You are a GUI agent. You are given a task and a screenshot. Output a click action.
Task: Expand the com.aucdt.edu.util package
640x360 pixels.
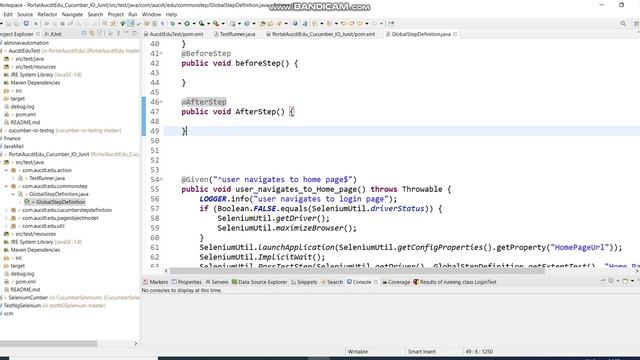click(6, 226)
